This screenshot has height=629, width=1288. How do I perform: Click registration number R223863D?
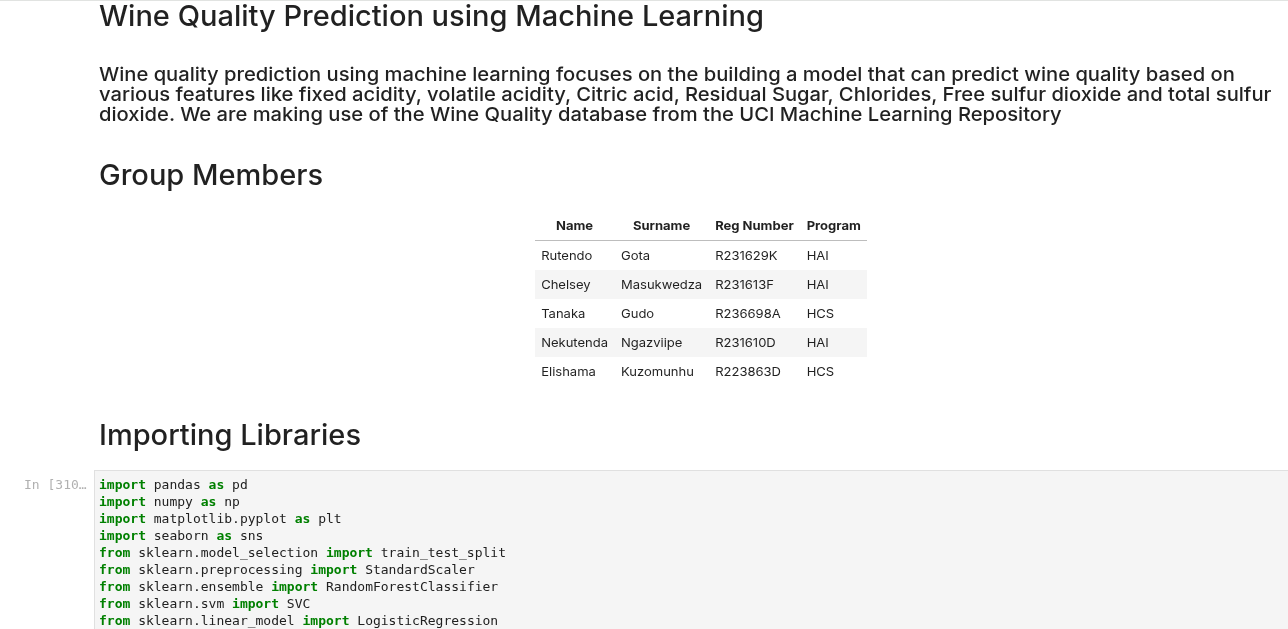pos(747,372)
